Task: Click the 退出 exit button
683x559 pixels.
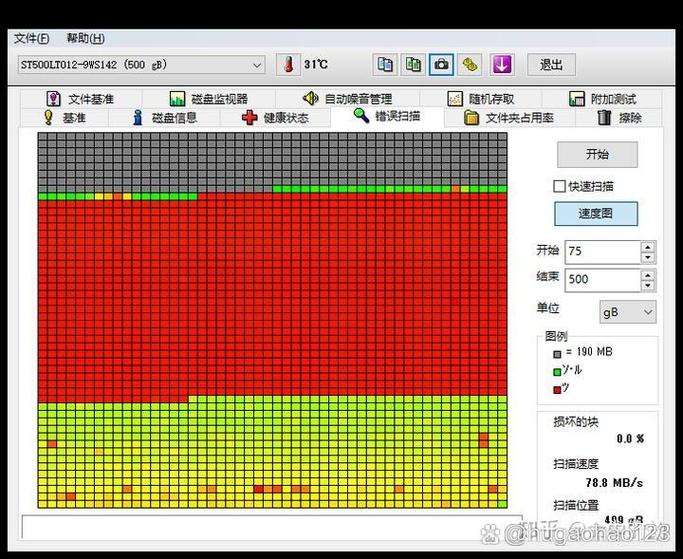Action: point(551,65)
